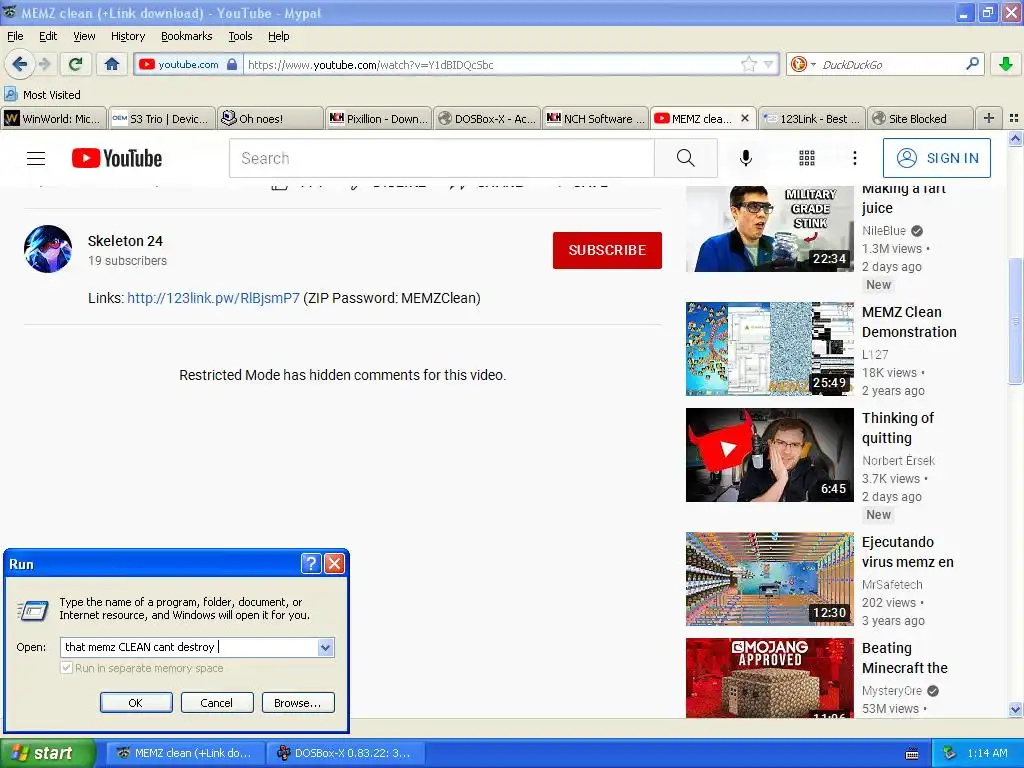Image resolution: width=1024 pixels, height=768 pixels.
Task: Select MEMZ clean taskbar button
Action: [x=185, y=753]
